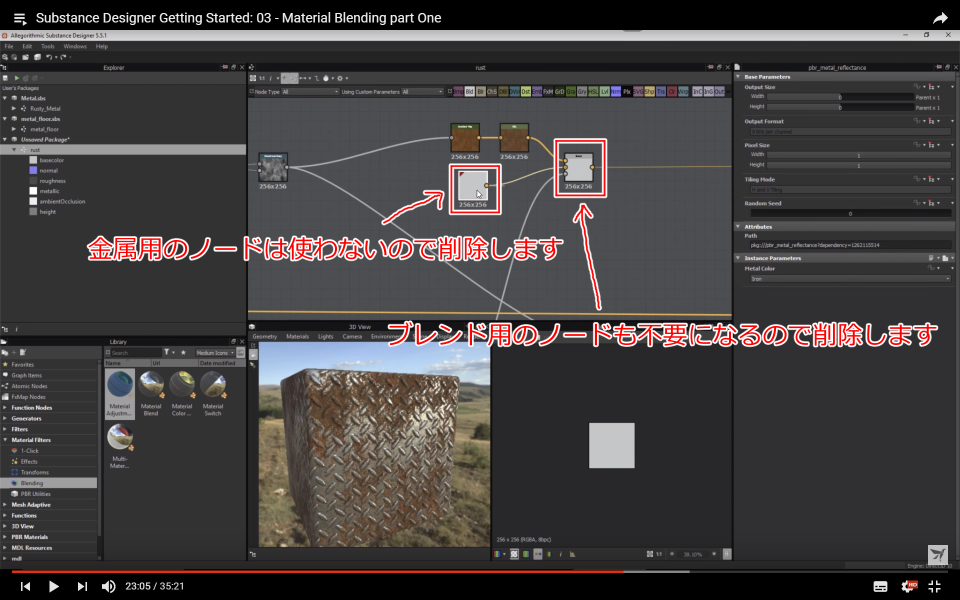Image resolution: width=960 pixels, height=600 pixels.
Task: Select Material Switch in Library
Action: (x=212, y=394)
